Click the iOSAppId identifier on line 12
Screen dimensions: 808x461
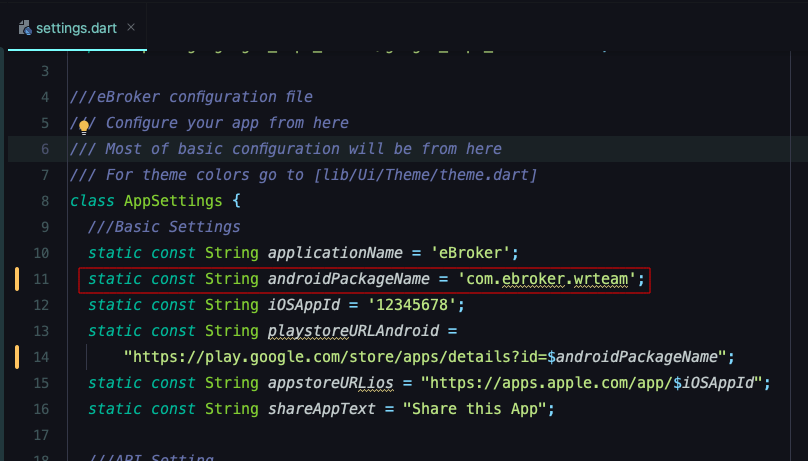304,305
